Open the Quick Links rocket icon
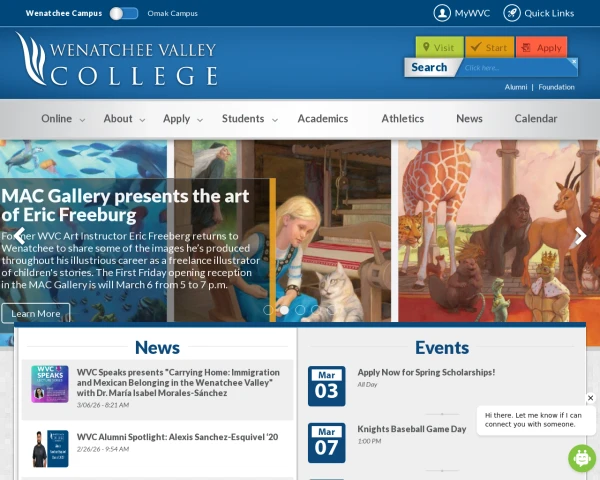The height and width of the screenshot is (480, 600). [x=512, y=13]
